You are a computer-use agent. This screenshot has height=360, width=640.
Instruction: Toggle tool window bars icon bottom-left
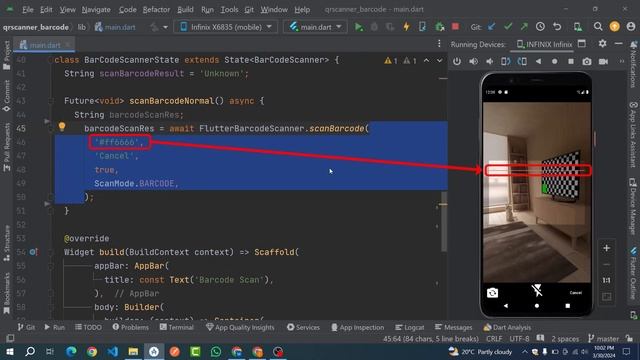point(10,338)
